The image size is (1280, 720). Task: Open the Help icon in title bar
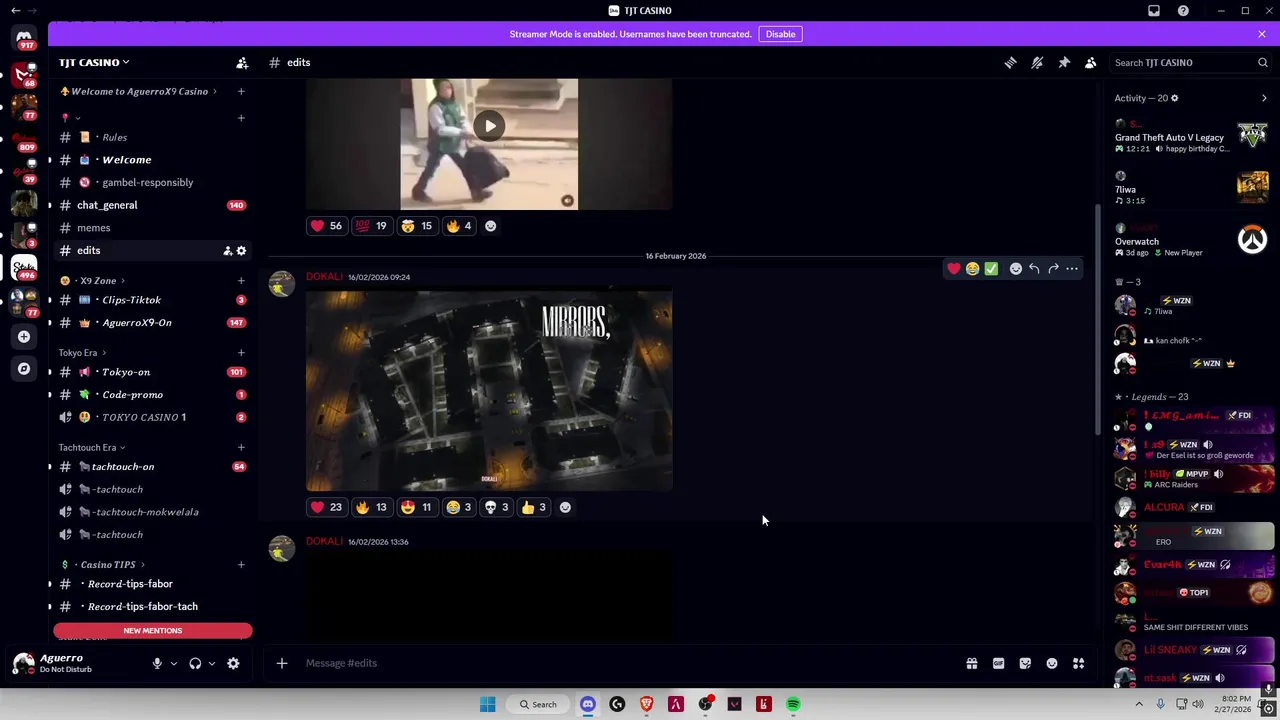pyautogui.click(x=1183, y=10)
